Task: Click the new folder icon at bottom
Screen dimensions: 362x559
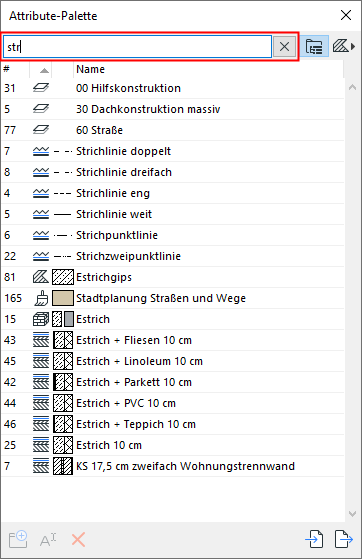Action: 18,539
